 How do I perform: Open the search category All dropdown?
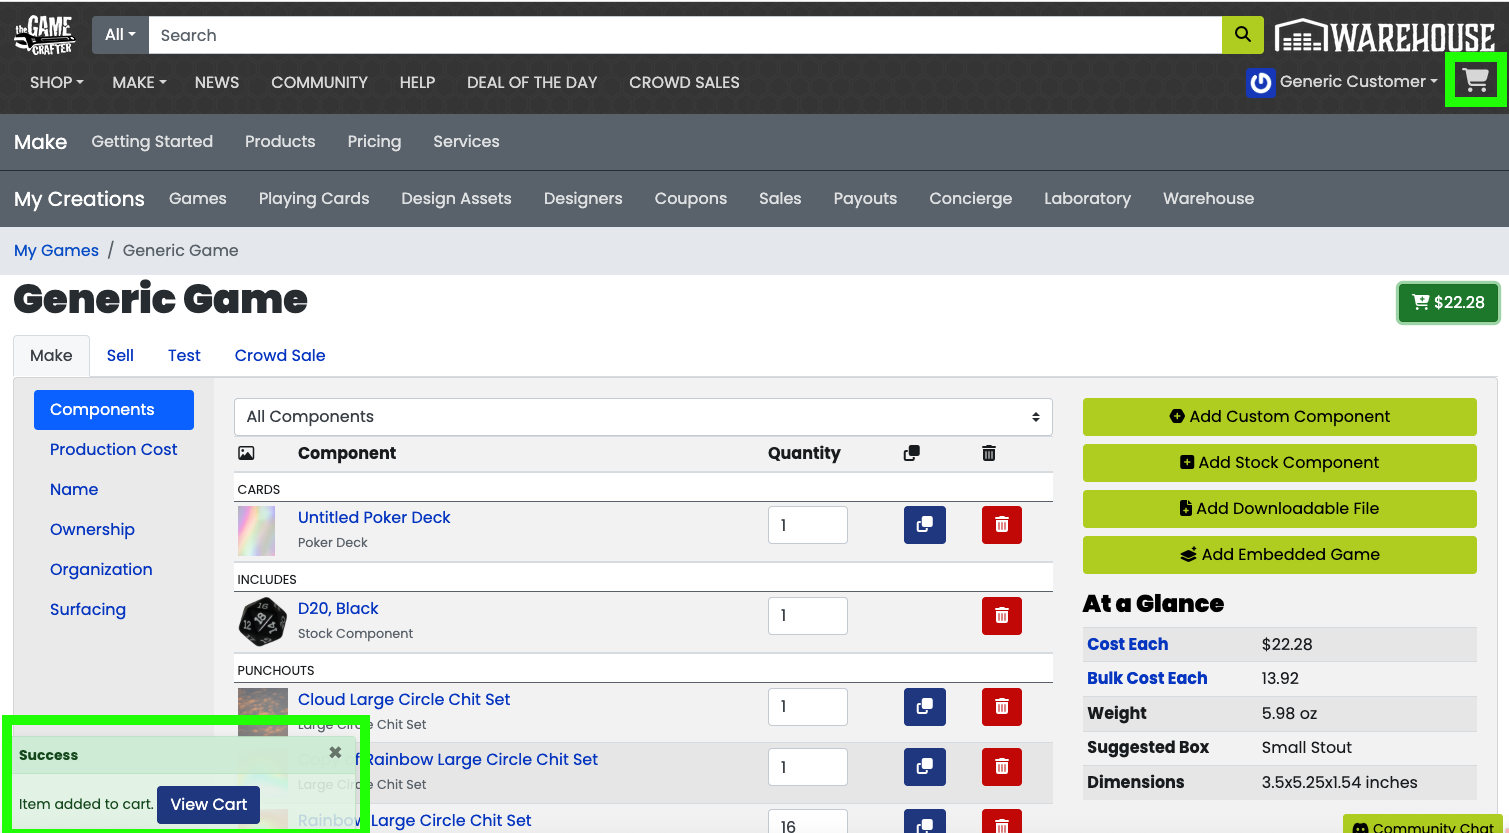120,35
